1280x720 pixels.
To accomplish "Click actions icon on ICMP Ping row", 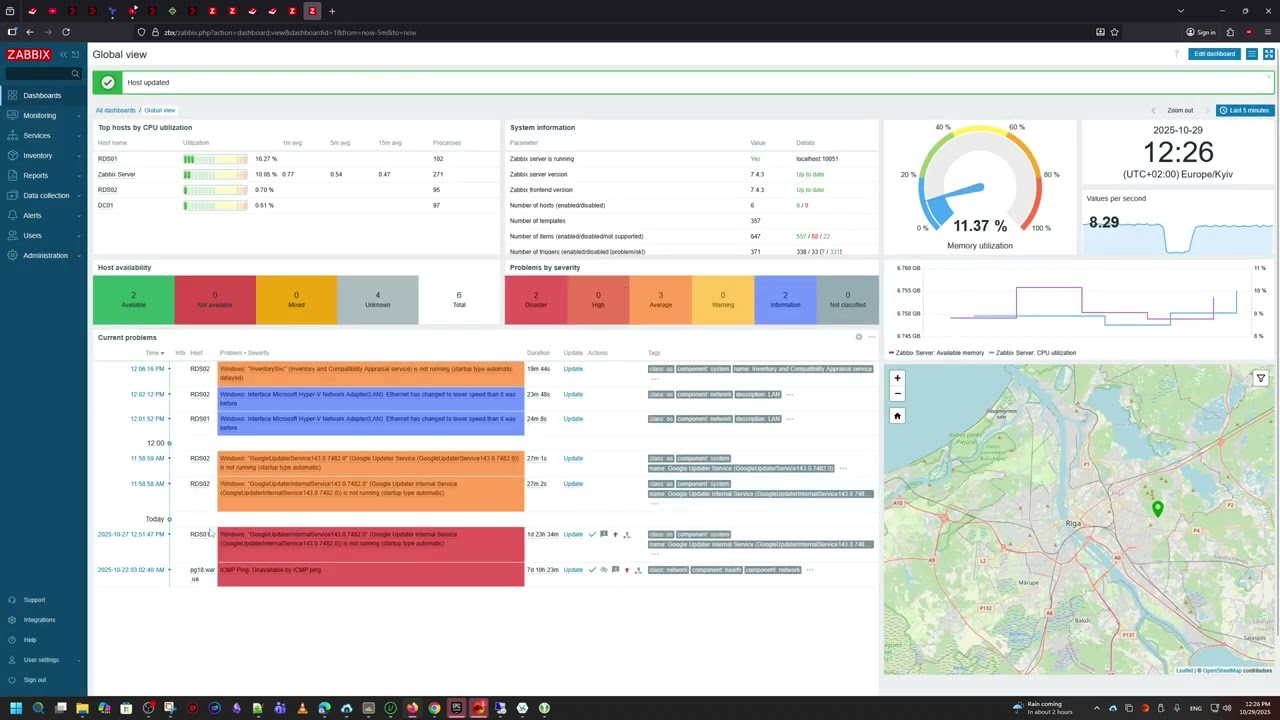I will point(638,570).
